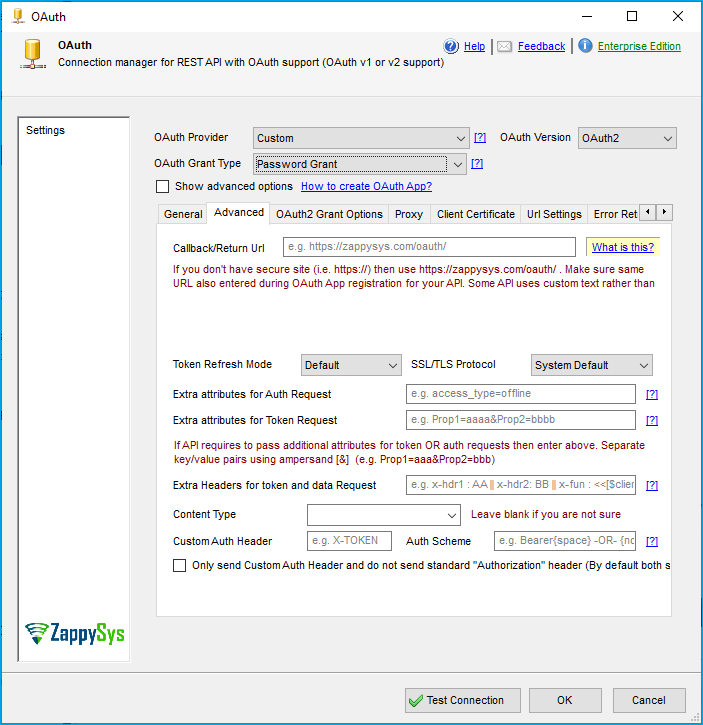The width and height of the screenshot is (703, 725).
Task: Open the Error Ret tab
Action: 614,214
